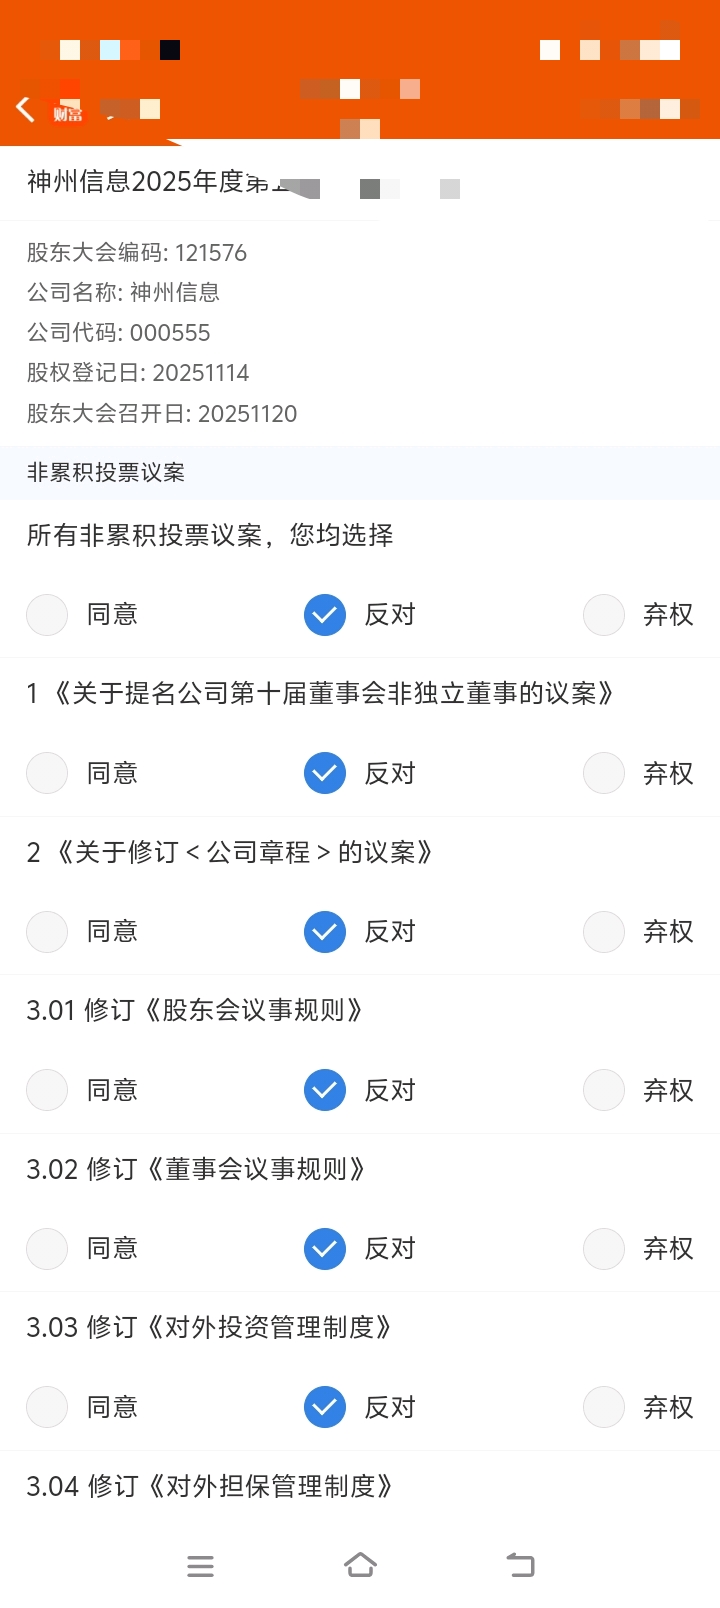Viewport: 720px width, 1608px height.
Task: Select 同意 for all non-cumulative proposals
Action: coord(47,615)
